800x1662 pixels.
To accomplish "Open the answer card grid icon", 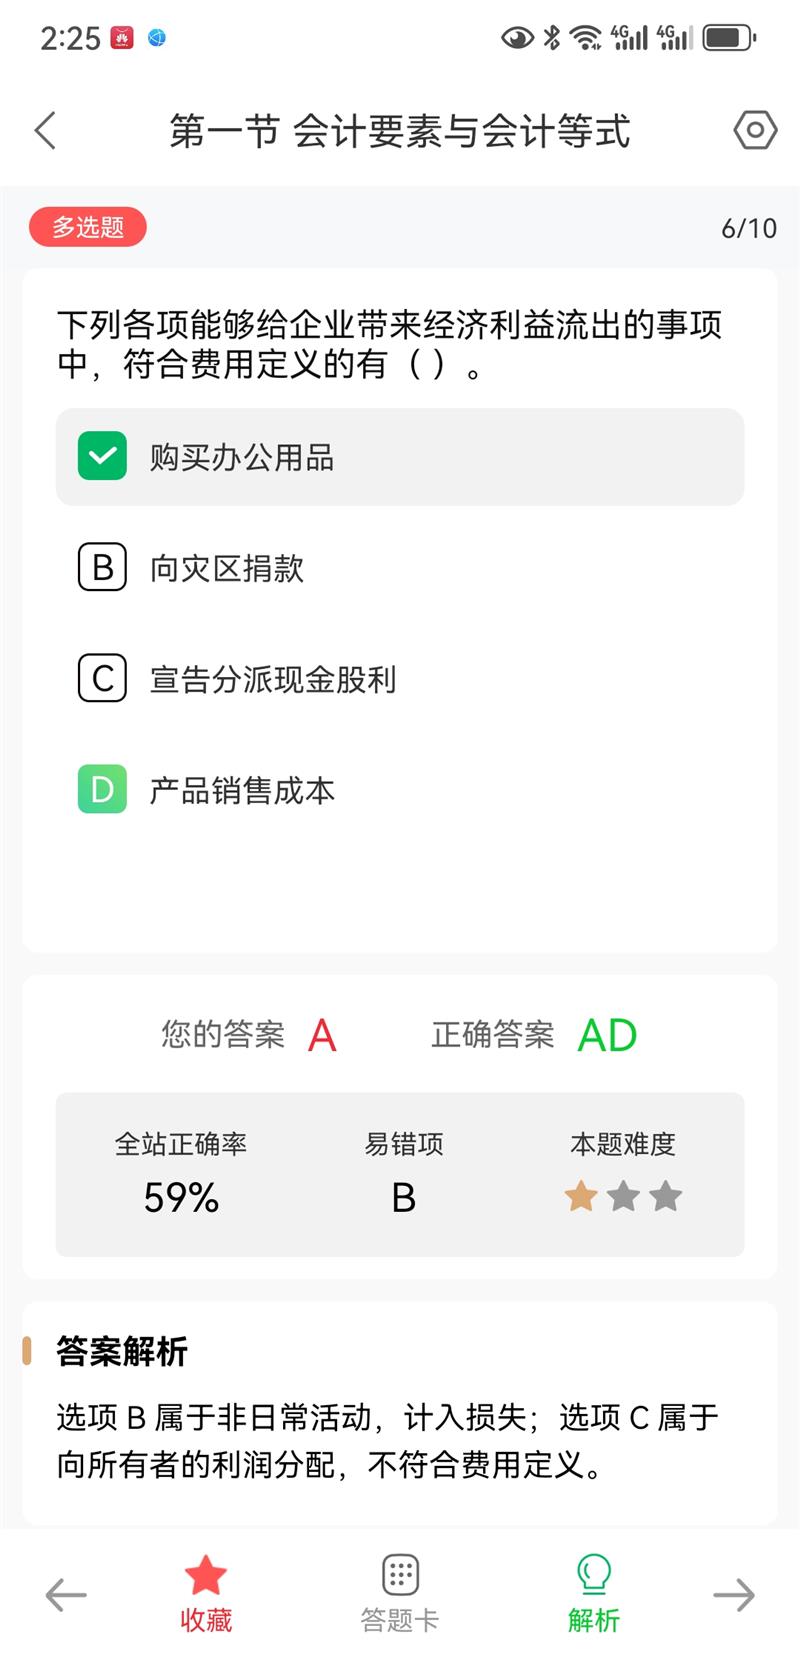I will click(400, 1575).
